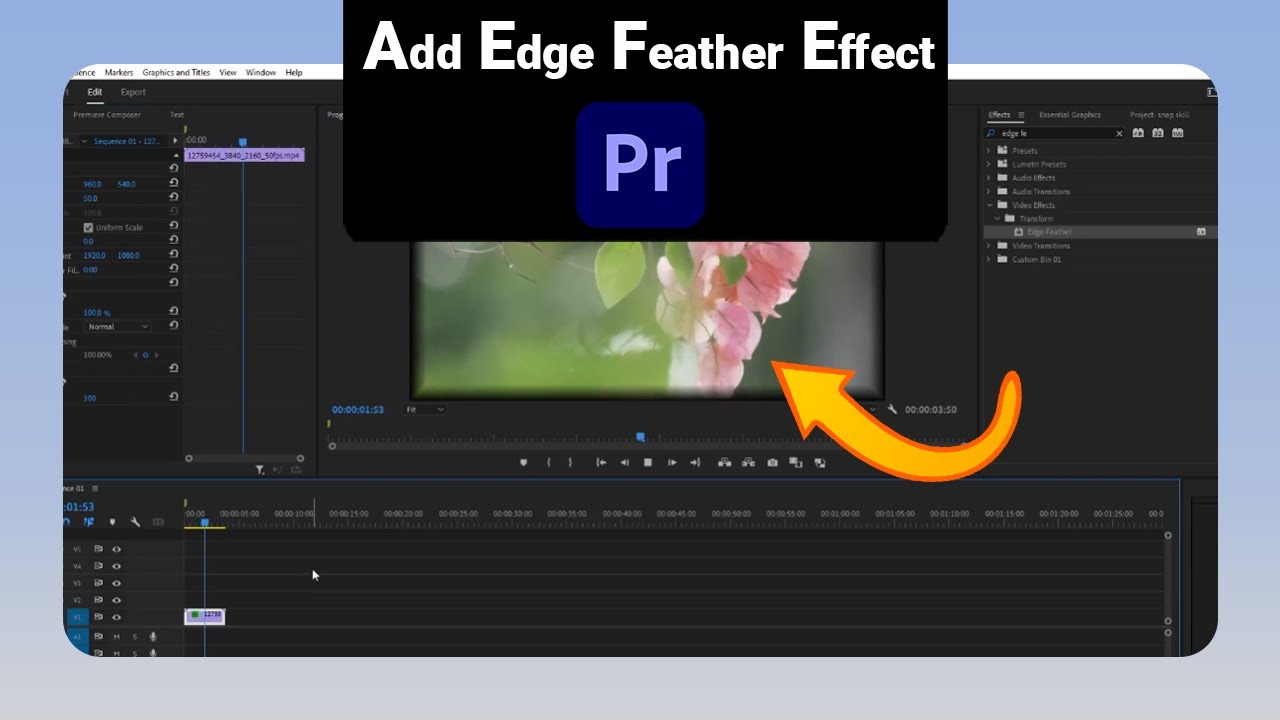Step forward one frame

coord(672,462)
